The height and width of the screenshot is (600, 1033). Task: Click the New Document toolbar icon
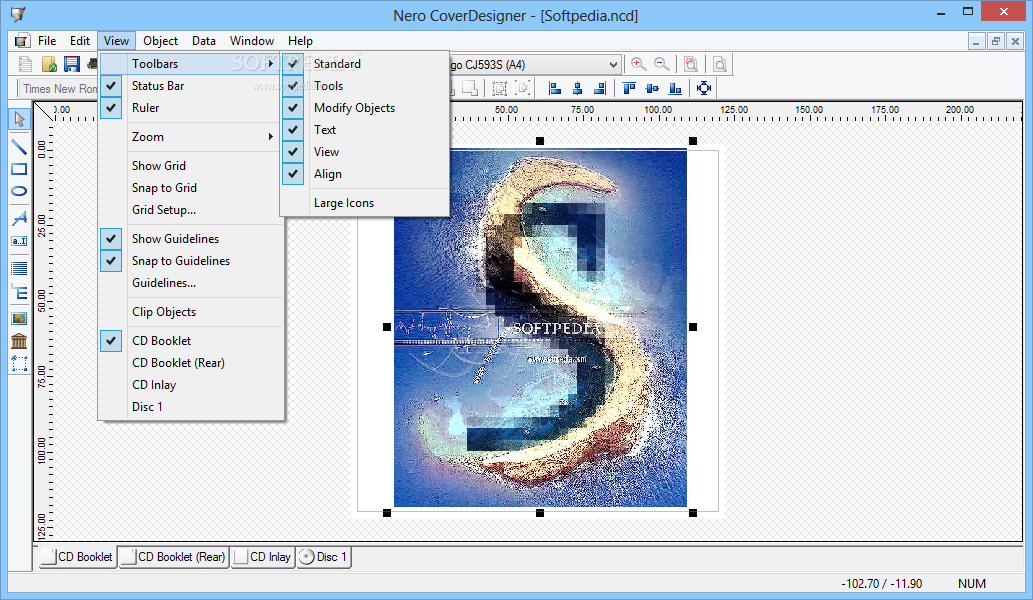[26, 64]
